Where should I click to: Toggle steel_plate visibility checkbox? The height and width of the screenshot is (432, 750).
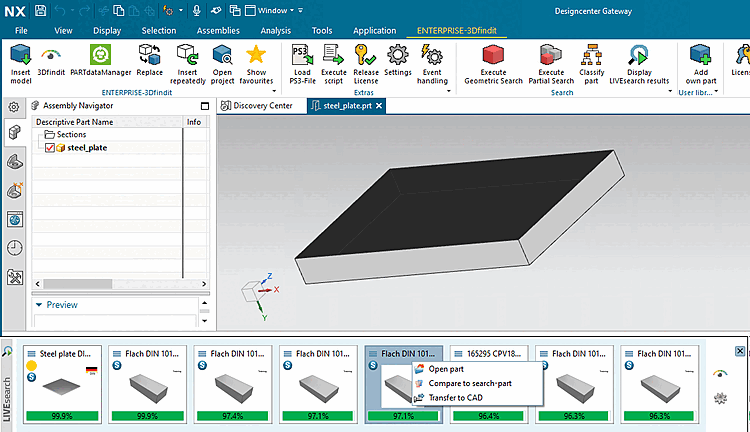coord(49,148)
